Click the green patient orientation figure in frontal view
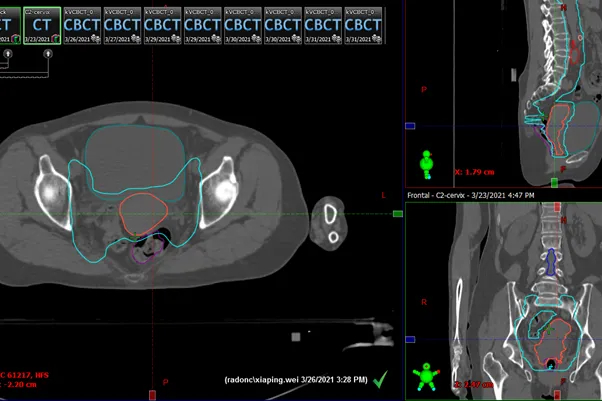602x401 pixels. tap(427, 376)
